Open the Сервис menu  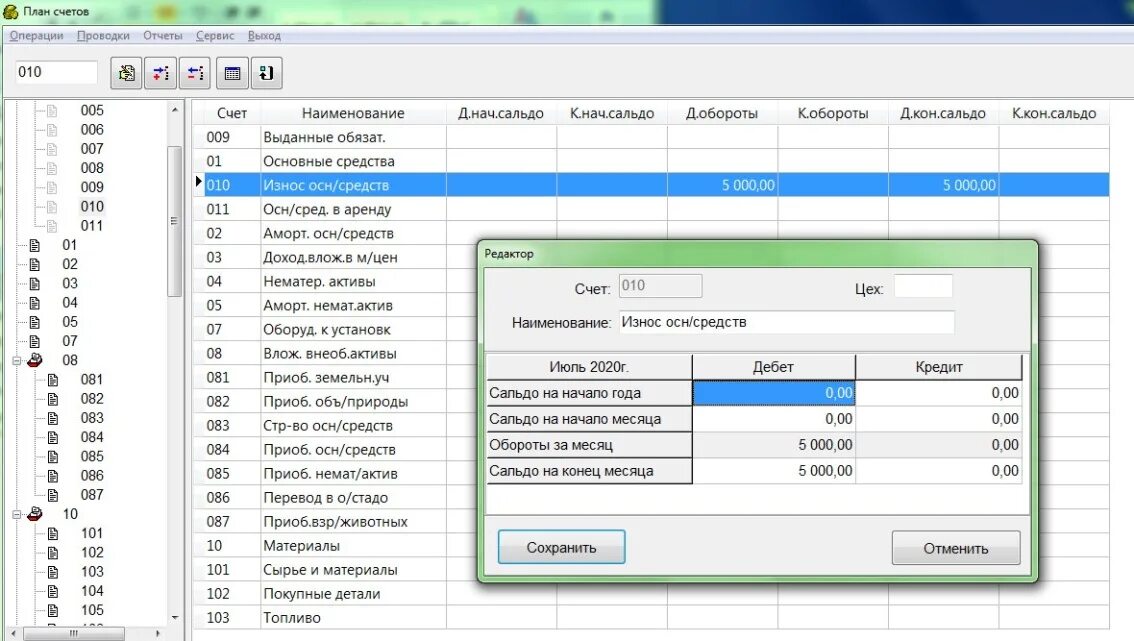point(215,35)
